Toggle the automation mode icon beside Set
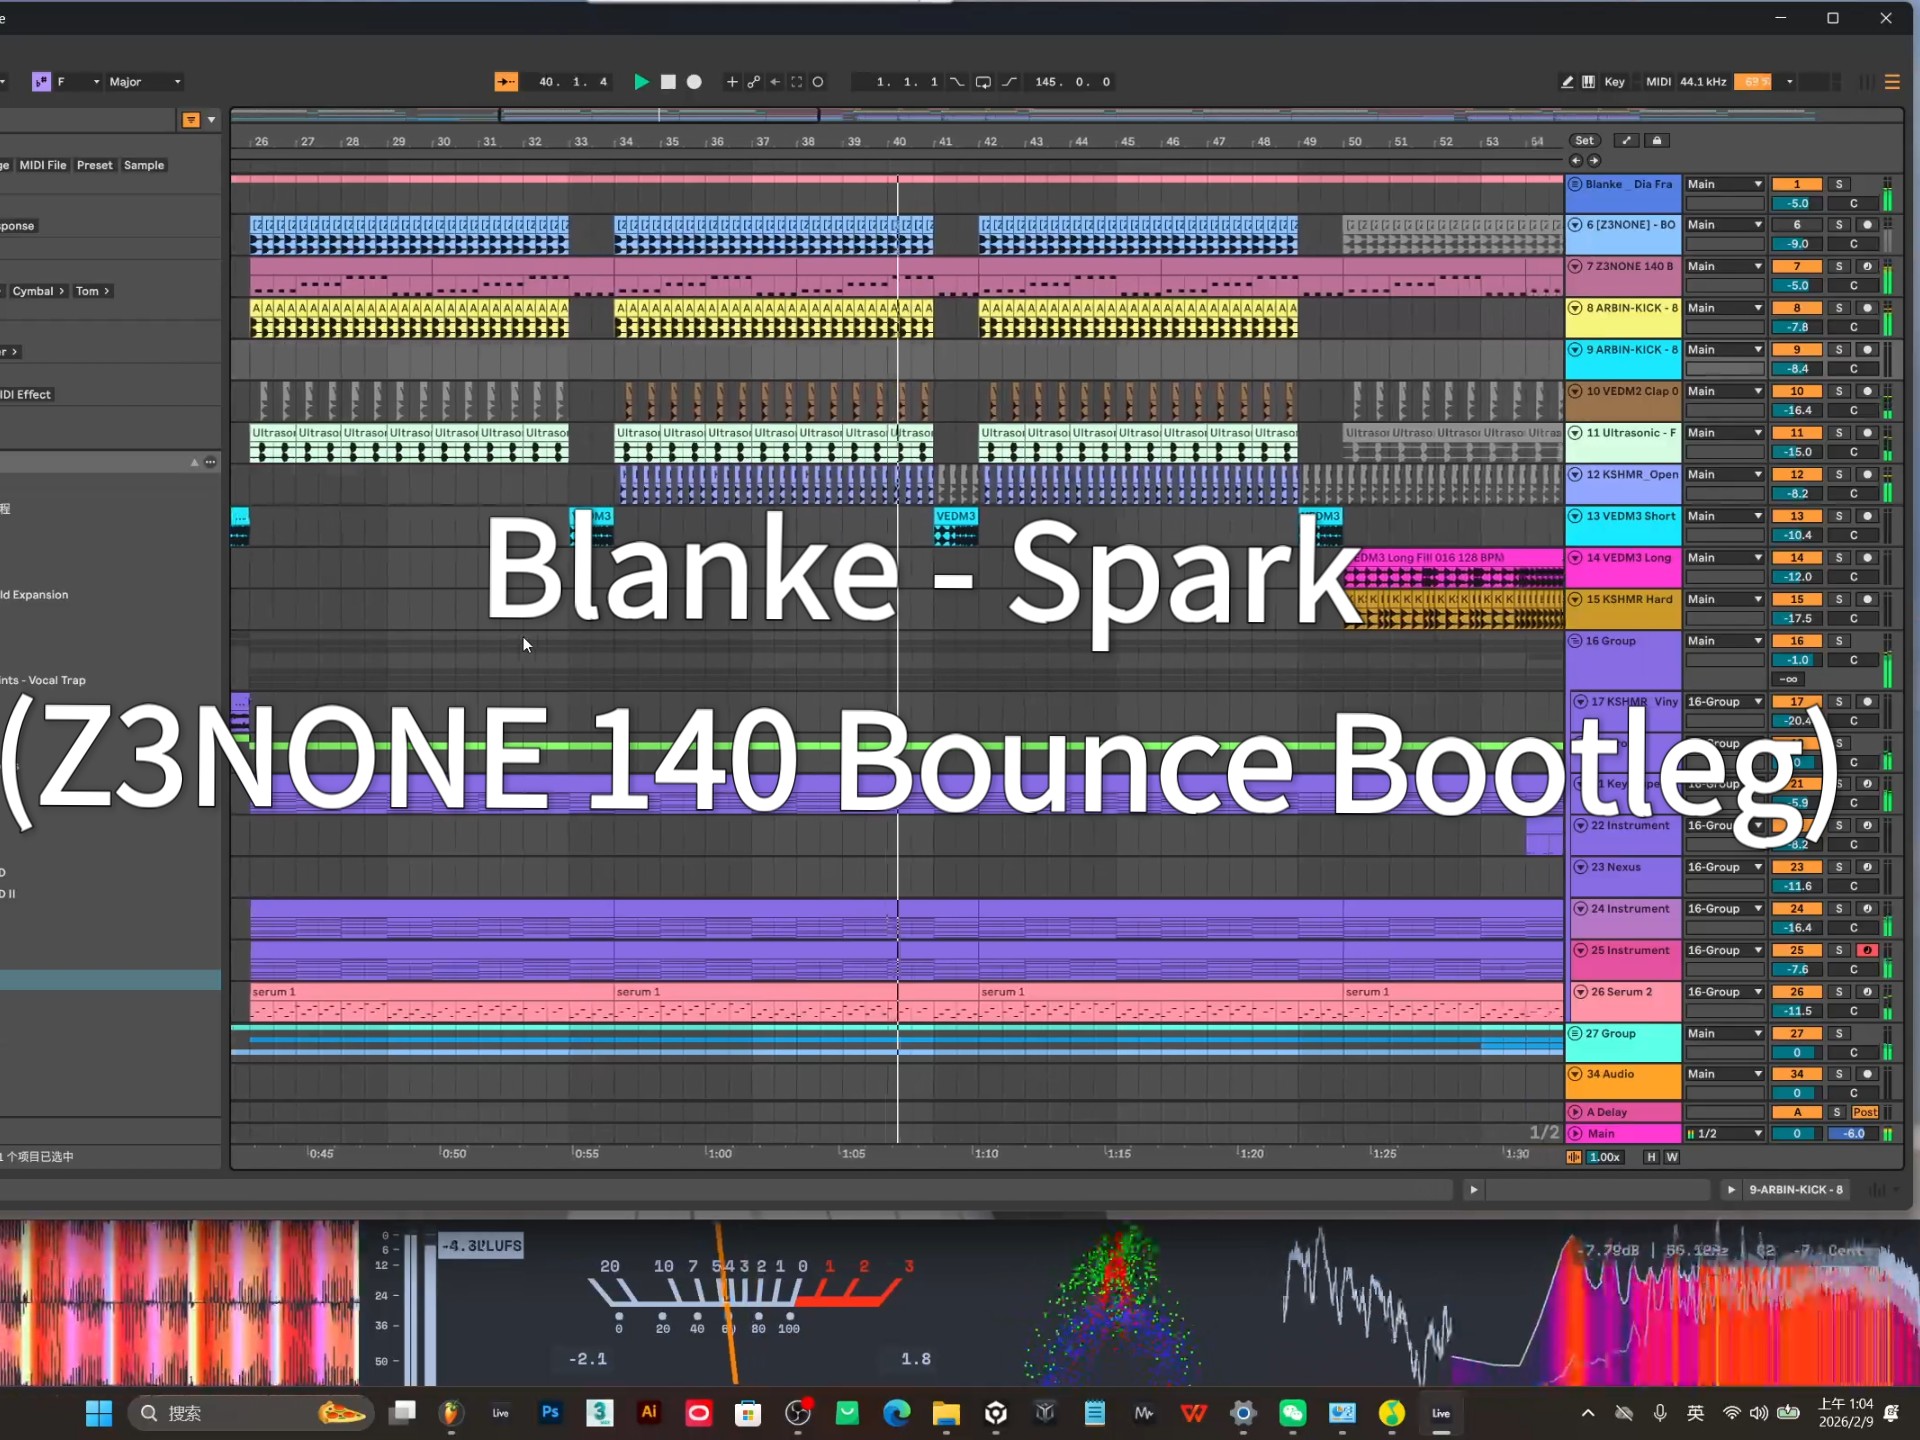Screen dimensions: 1920x1440 click(x=1627, y=141)
